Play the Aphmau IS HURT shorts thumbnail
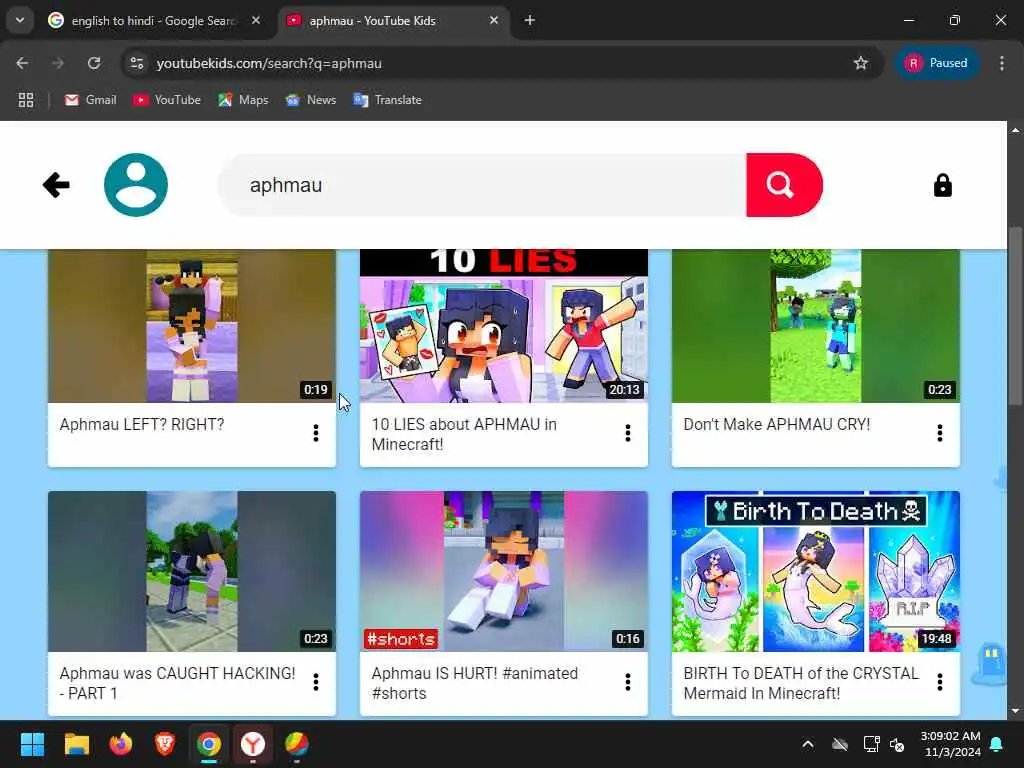 pos(504,571)
